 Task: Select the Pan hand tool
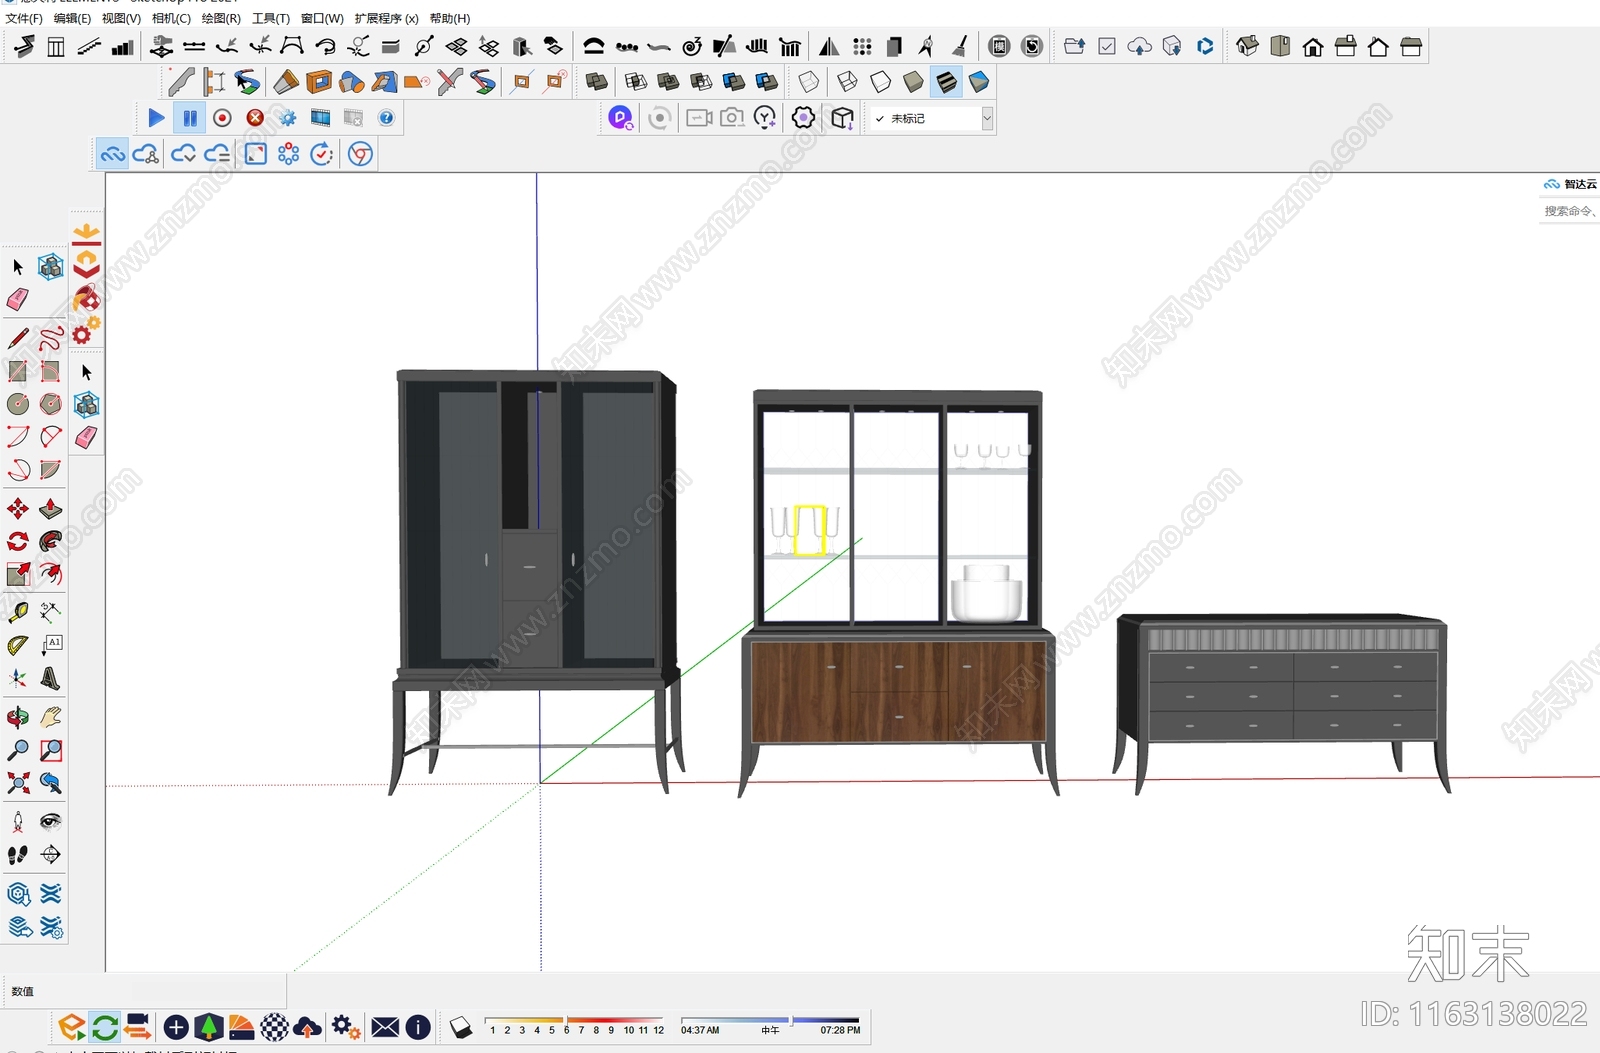click(x=50, y=717)
